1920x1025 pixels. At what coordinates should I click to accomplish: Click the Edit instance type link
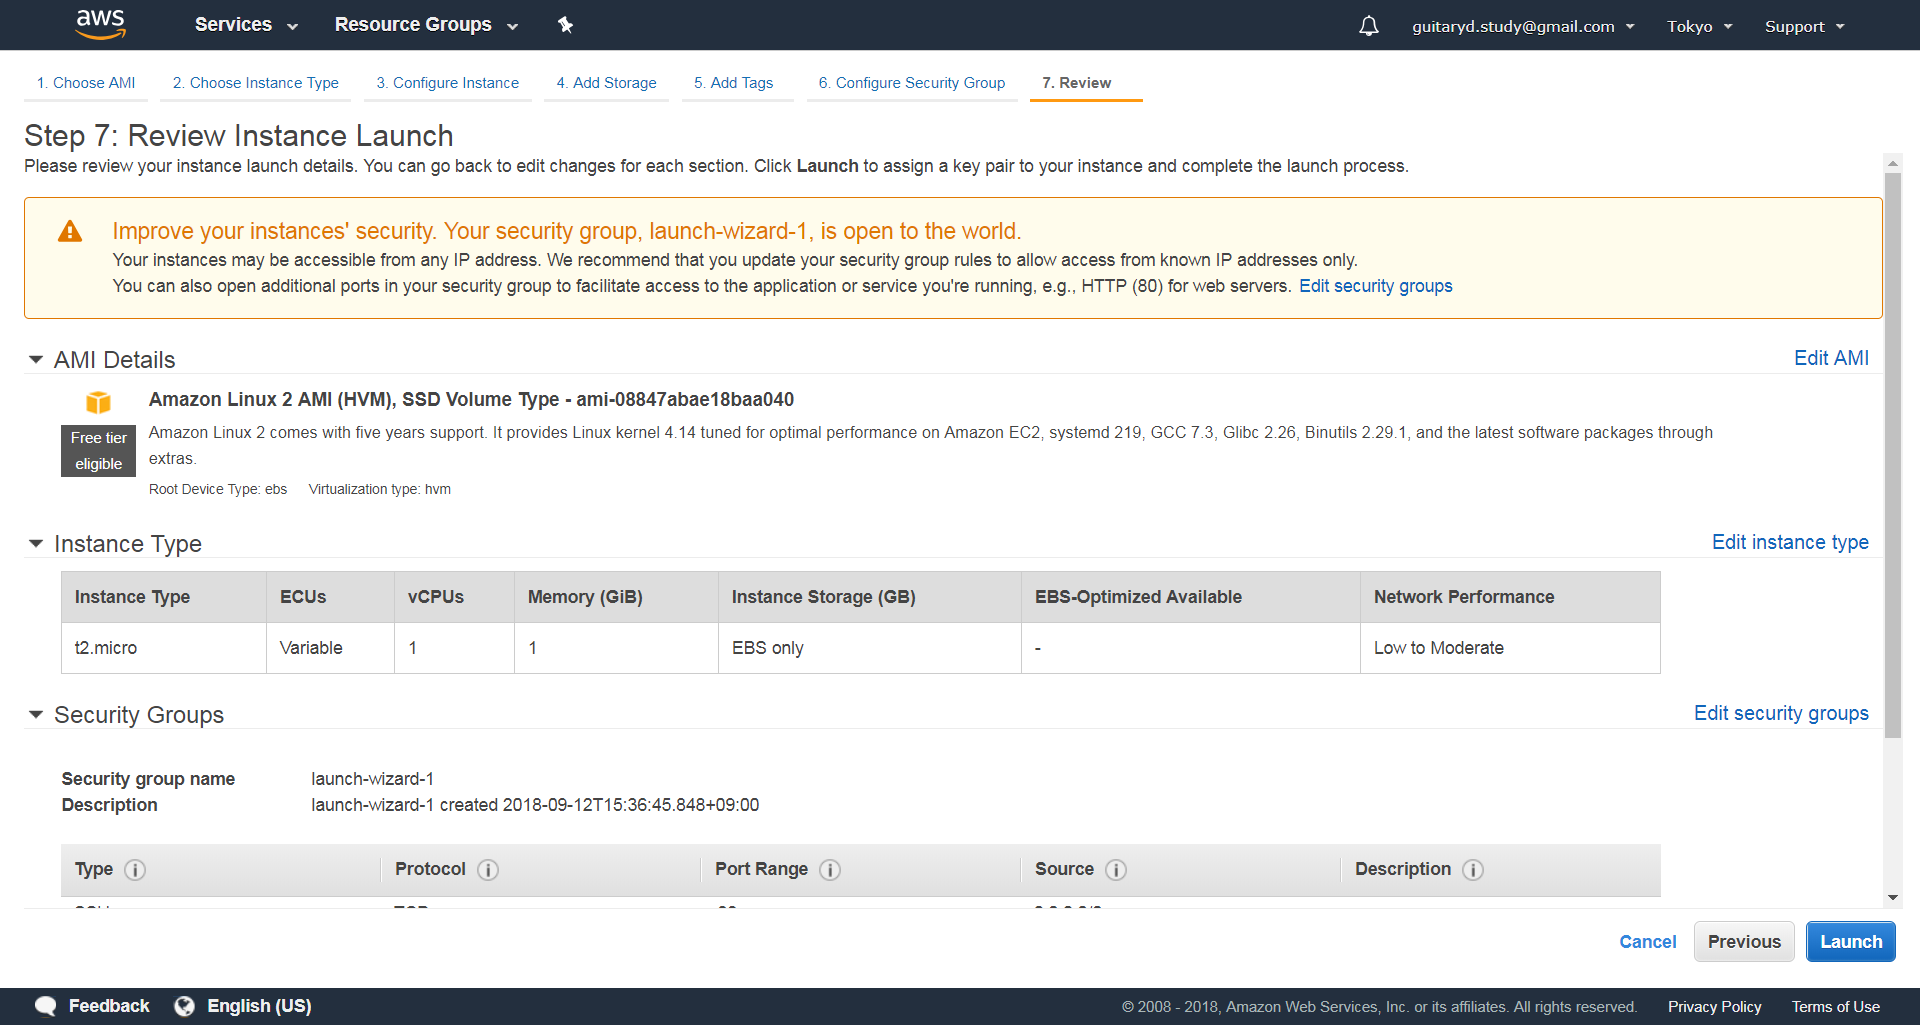coord(1790,542)
